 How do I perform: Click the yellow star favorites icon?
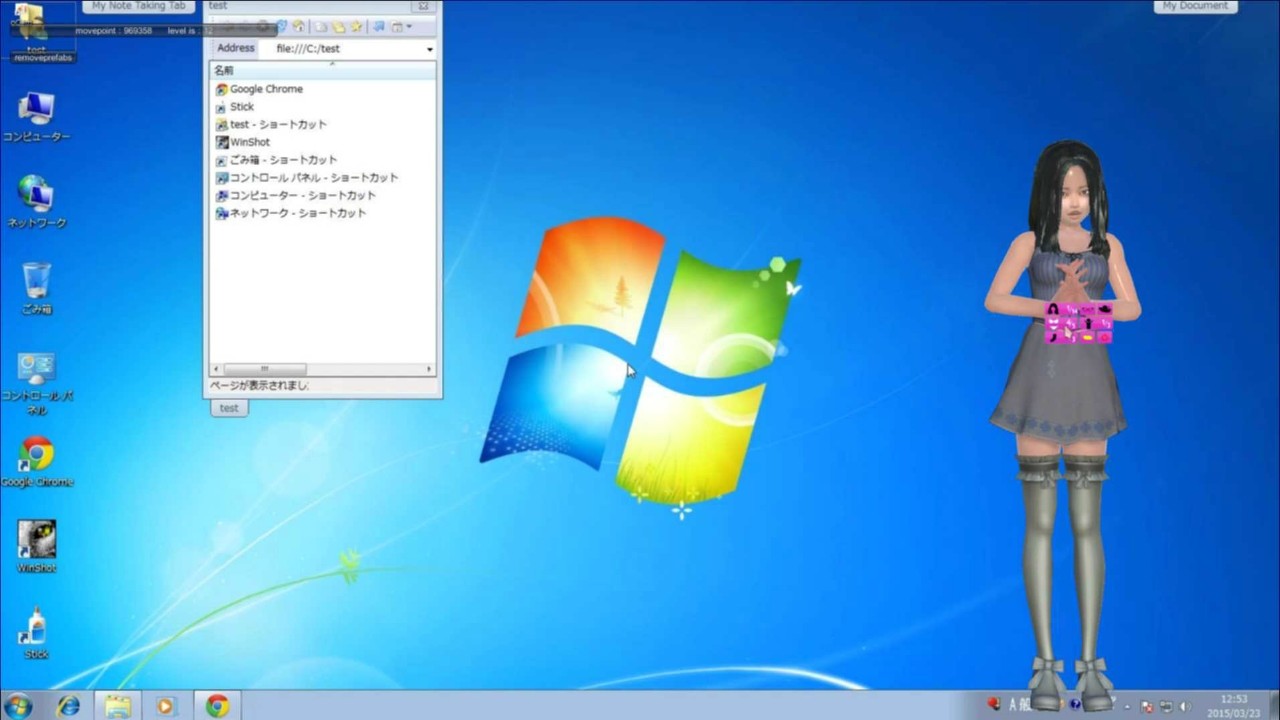click(356, 27)
